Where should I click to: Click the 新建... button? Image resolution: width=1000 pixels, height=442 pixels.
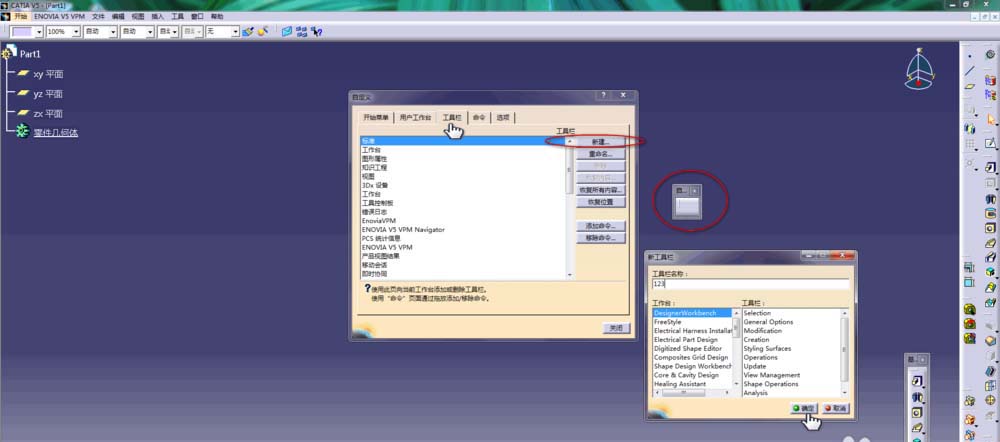coord(600,142)
